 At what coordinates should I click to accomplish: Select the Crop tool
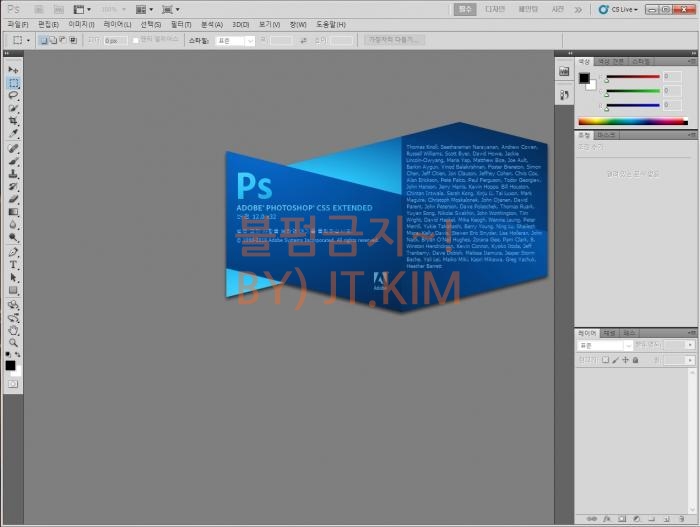(x=13, y=120)
